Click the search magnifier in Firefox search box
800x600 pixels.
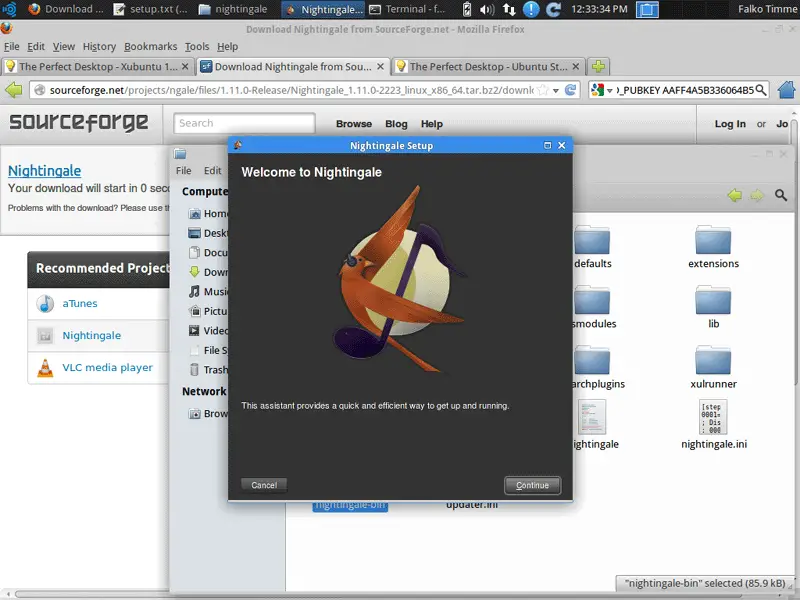(x=760, y=90)
